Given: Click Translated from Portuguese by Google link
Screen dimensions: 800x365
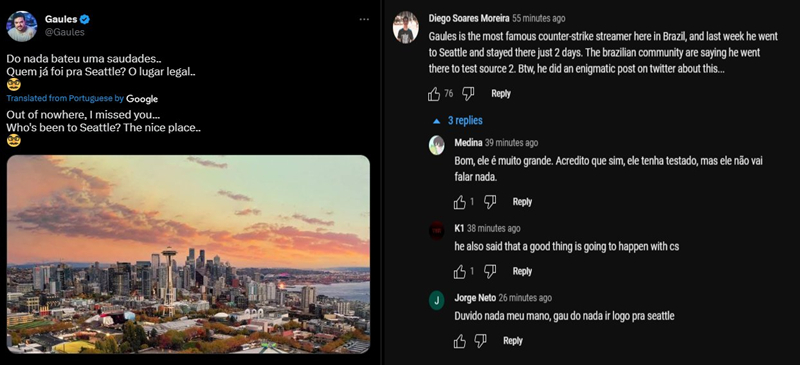Looking at the screenshot, I should (82, 99).
